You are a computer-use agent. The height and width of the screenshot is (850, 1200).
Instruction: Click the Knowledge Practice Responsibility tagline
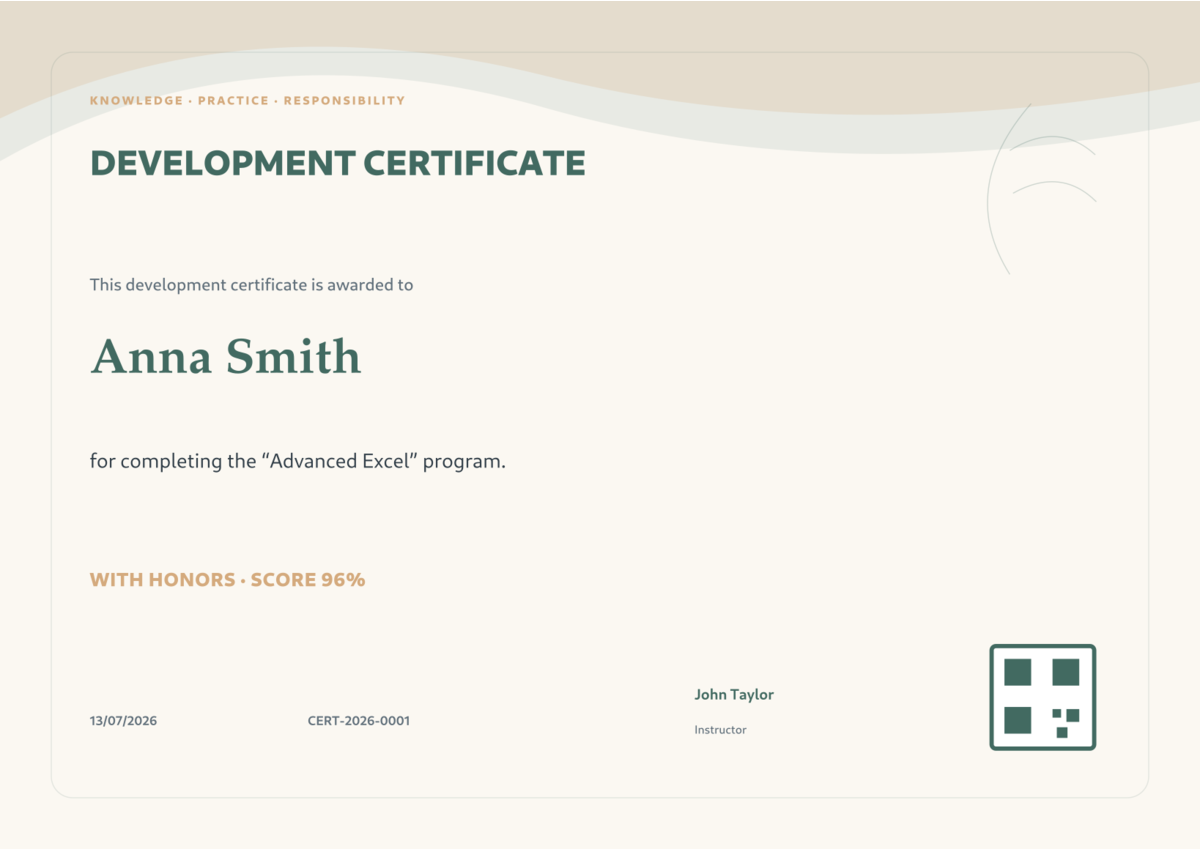(x=247, y=101)
